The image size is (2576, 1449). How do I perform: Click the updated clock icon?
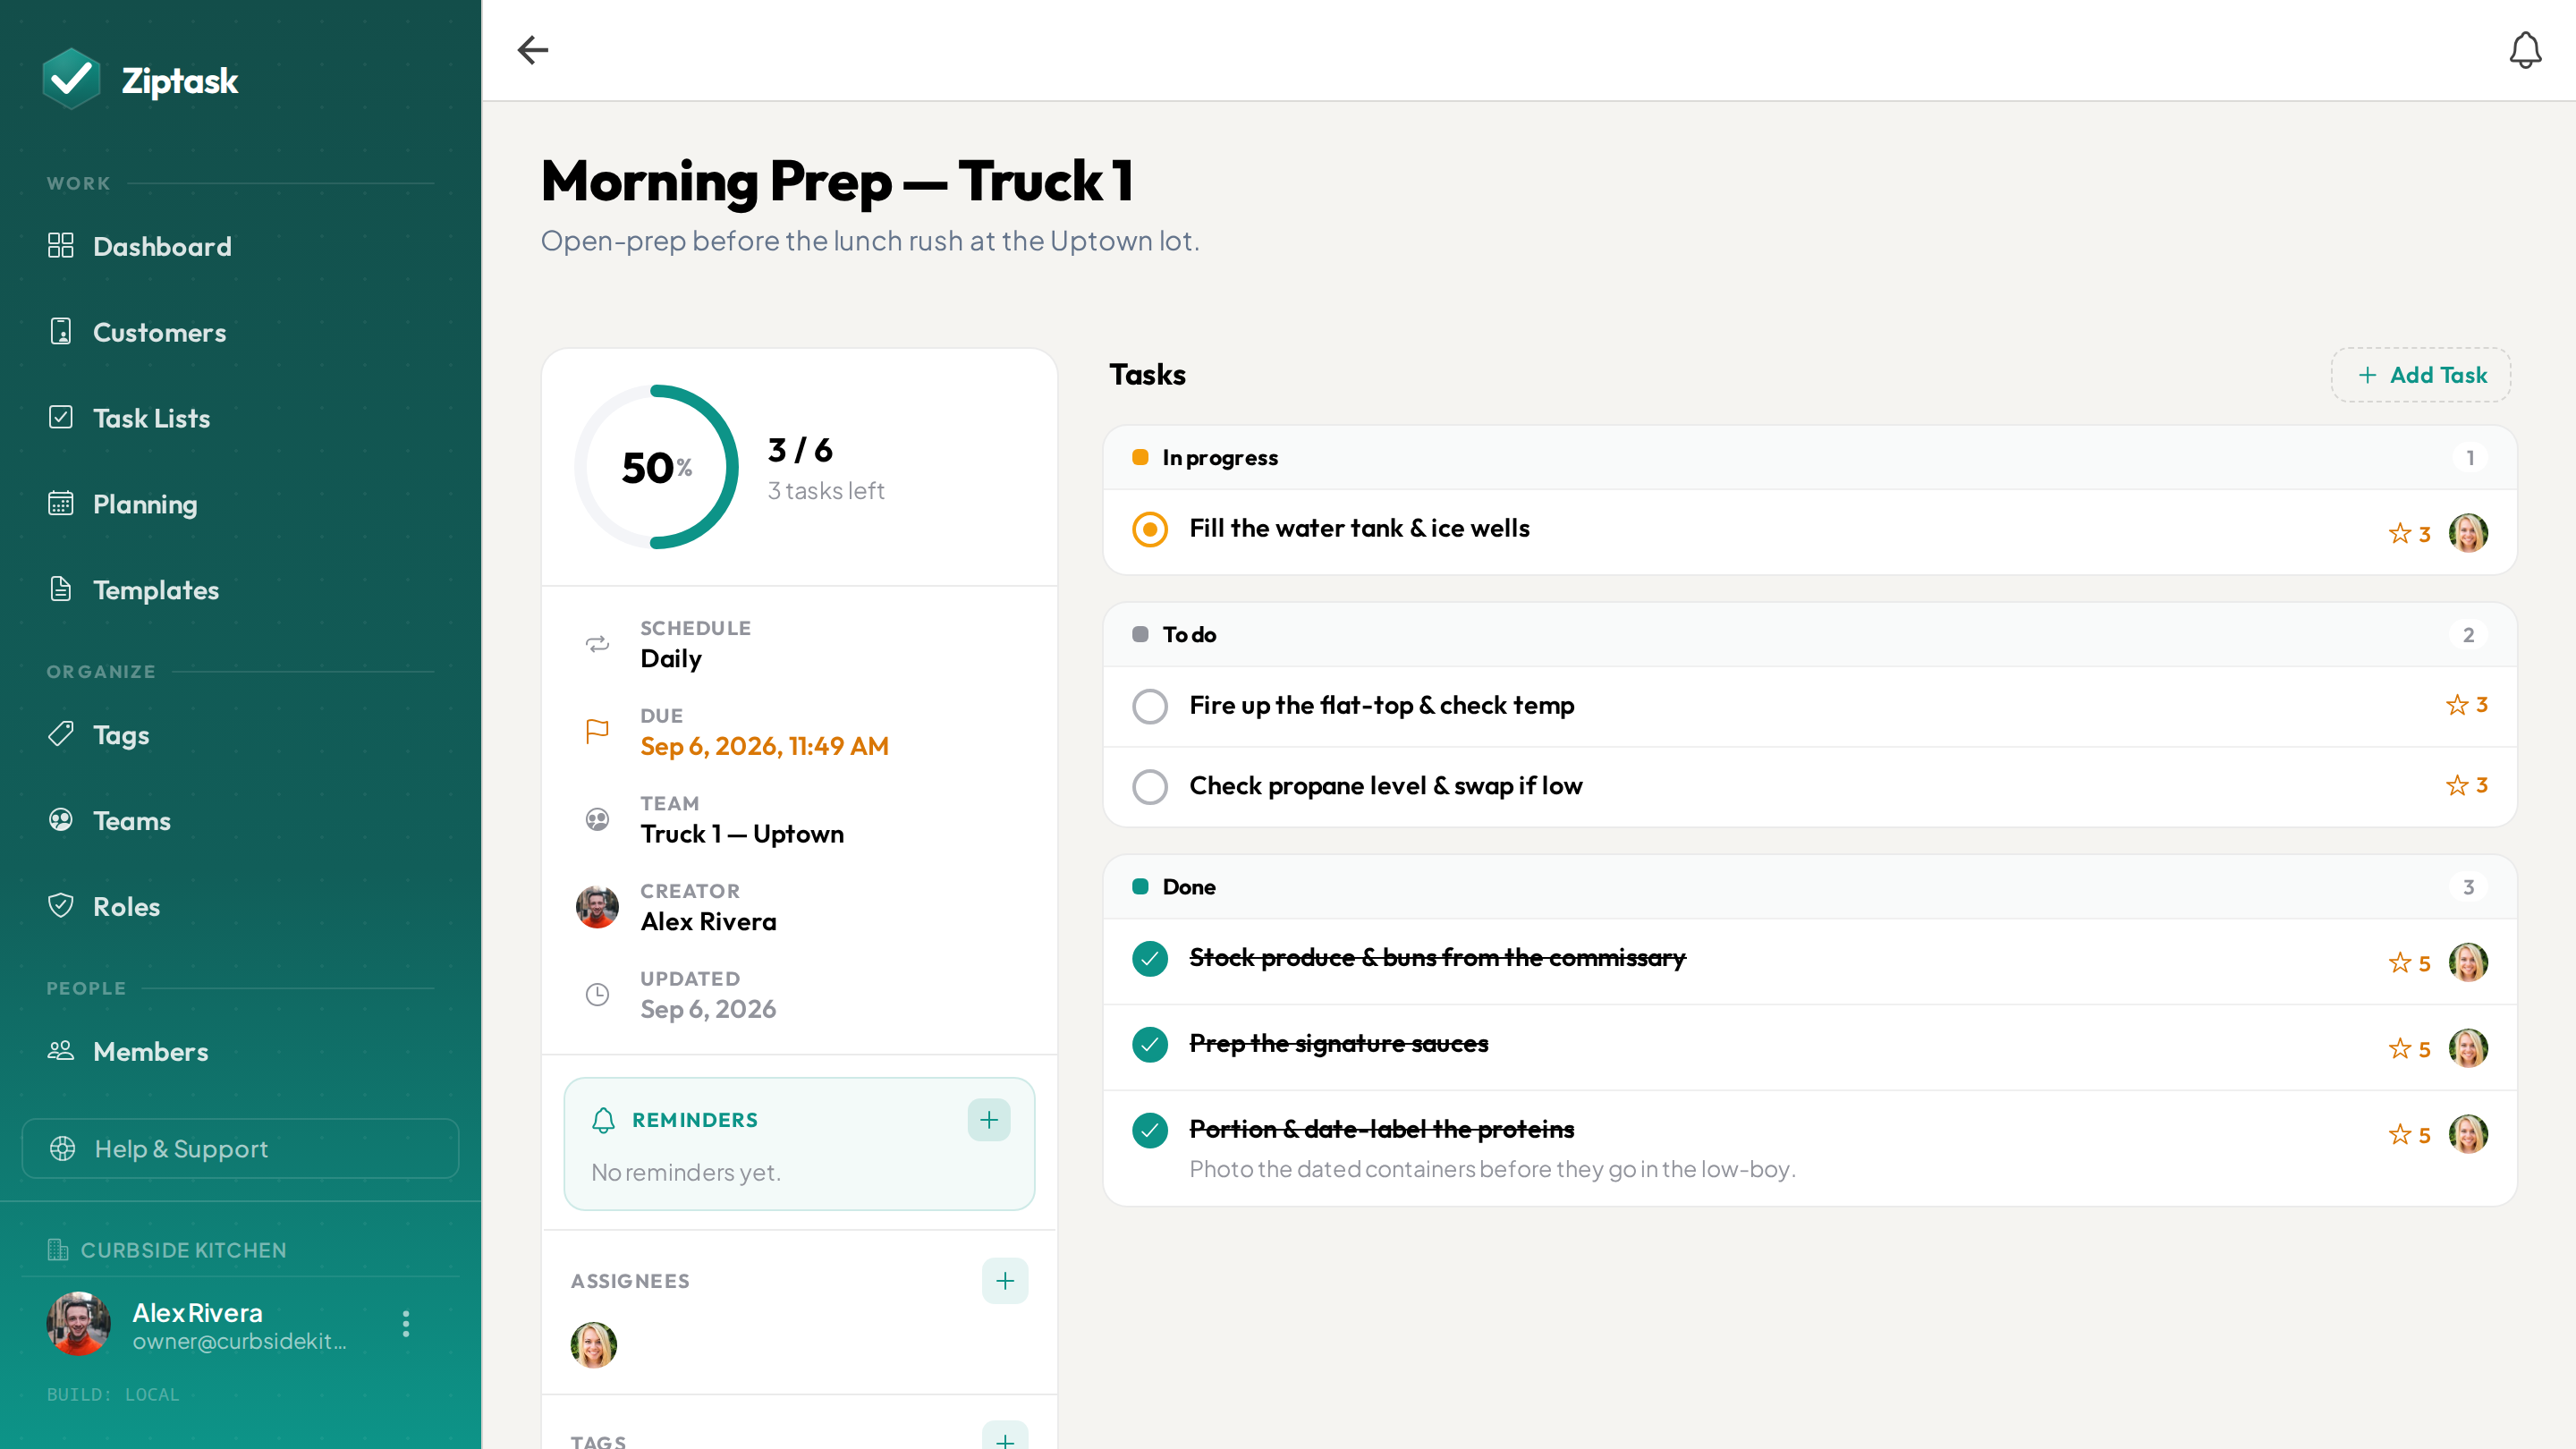click(597, 994)
